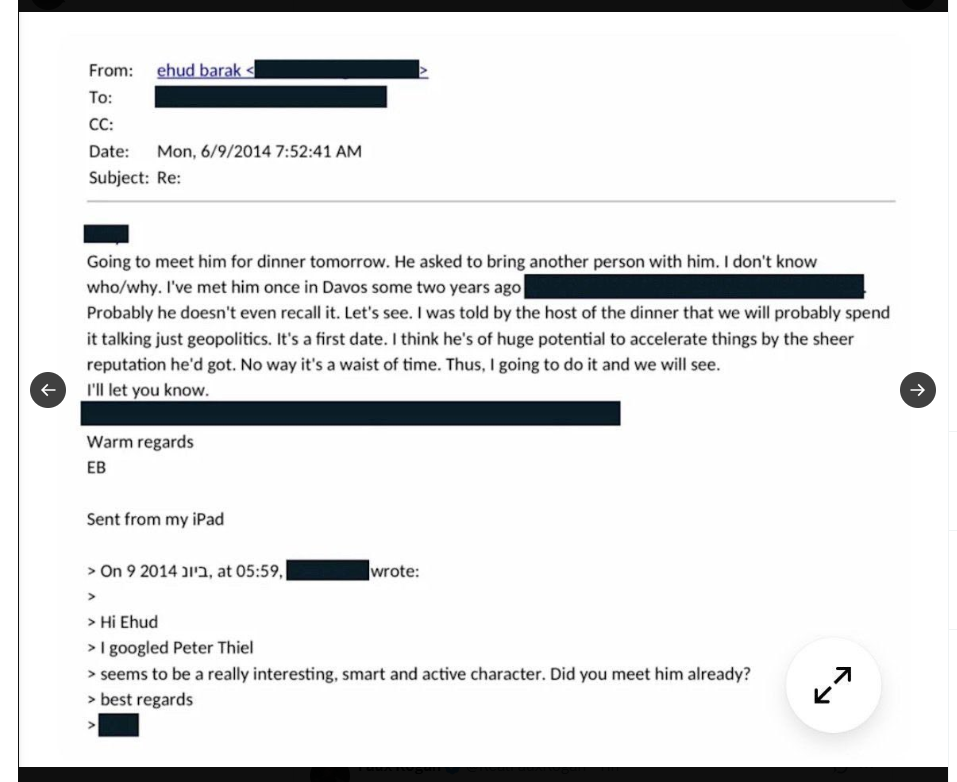Click the Subject line reading Re:

(168, 178)
